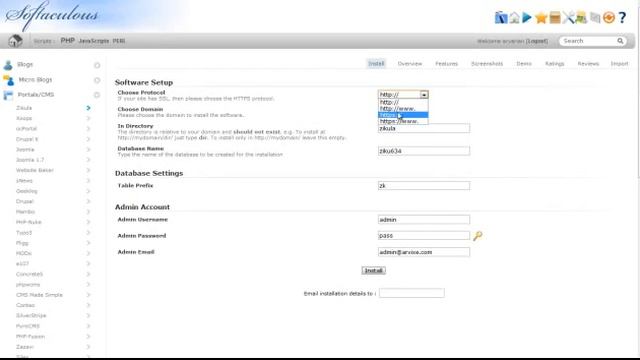The width and height of the screenshot is (640, 360).
Task: Click the blue control panel icon in header
Action: [501, 18]
